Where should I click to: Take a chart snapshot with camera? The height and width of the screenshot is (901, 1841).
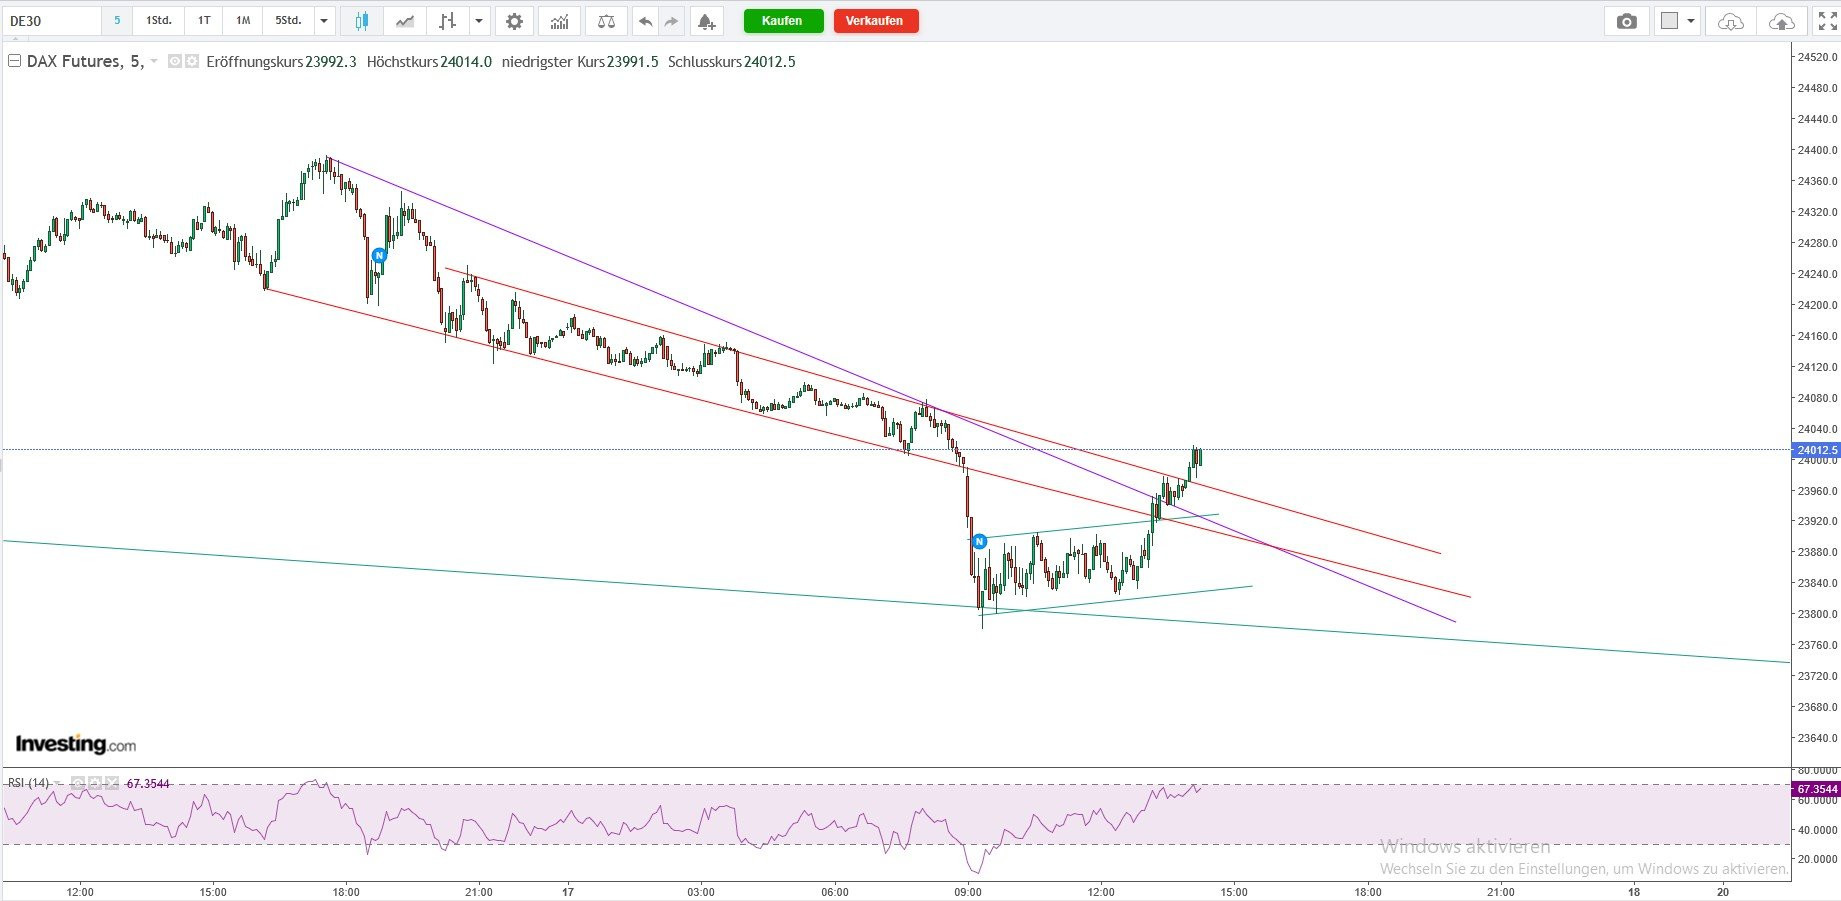click(1627, 21)
